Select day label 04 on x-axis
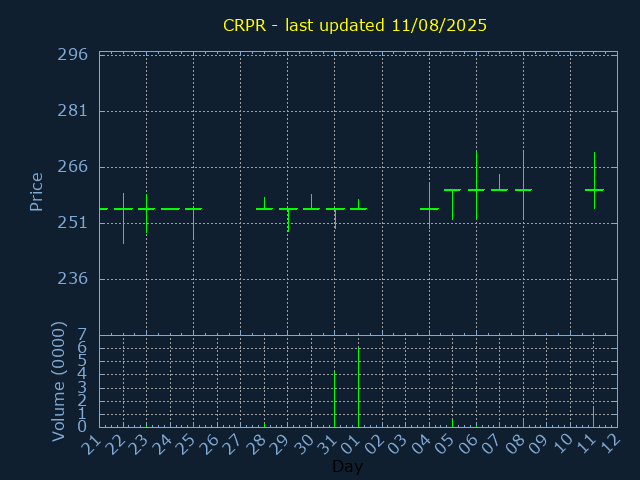 point(420,444)
